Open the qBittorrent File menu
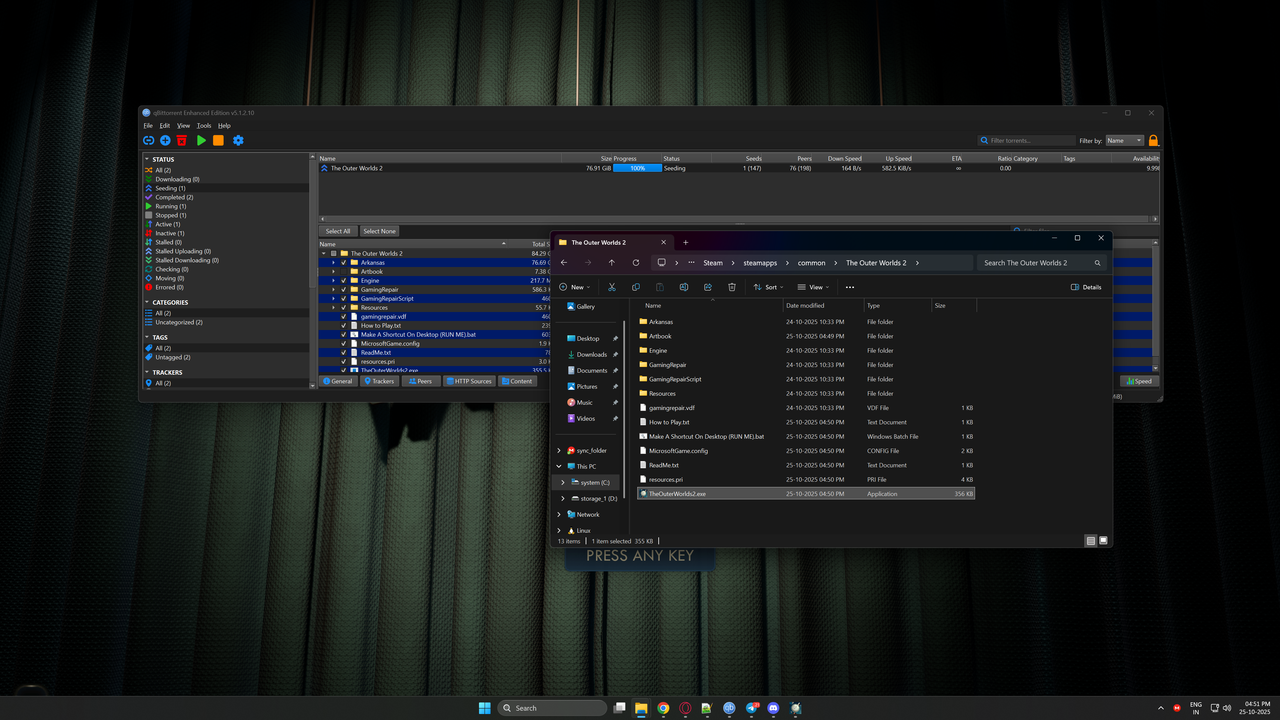Viewport: 1280px width, 720px height. pyautogui.click(x=148, y=126)
